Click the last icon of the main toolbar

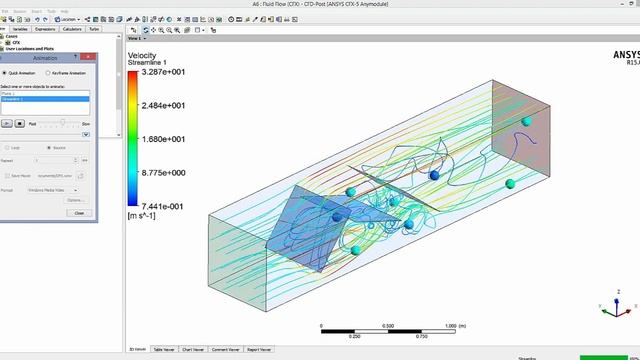tap(295, 19)
